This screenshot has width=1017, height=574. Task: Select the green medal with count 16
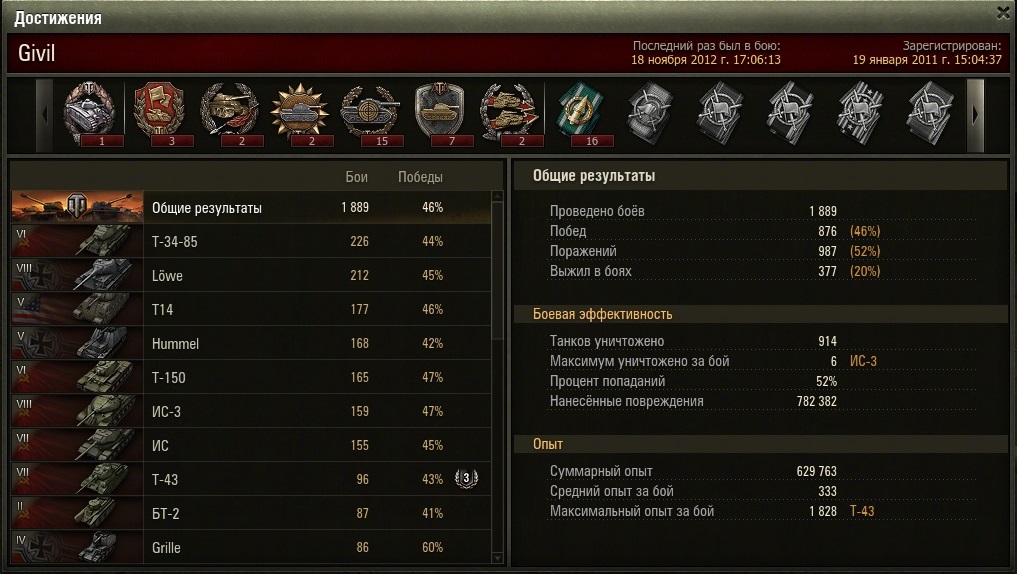pos(579,113)
